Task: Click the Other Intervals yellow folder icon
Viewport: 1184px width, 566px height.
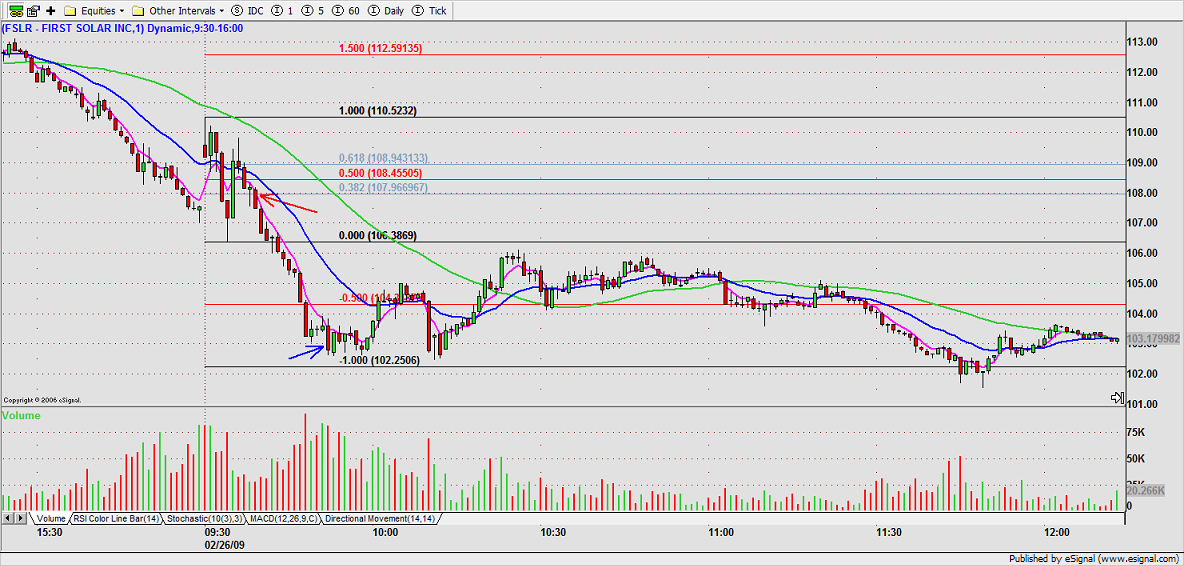Action: click(137, 11)
